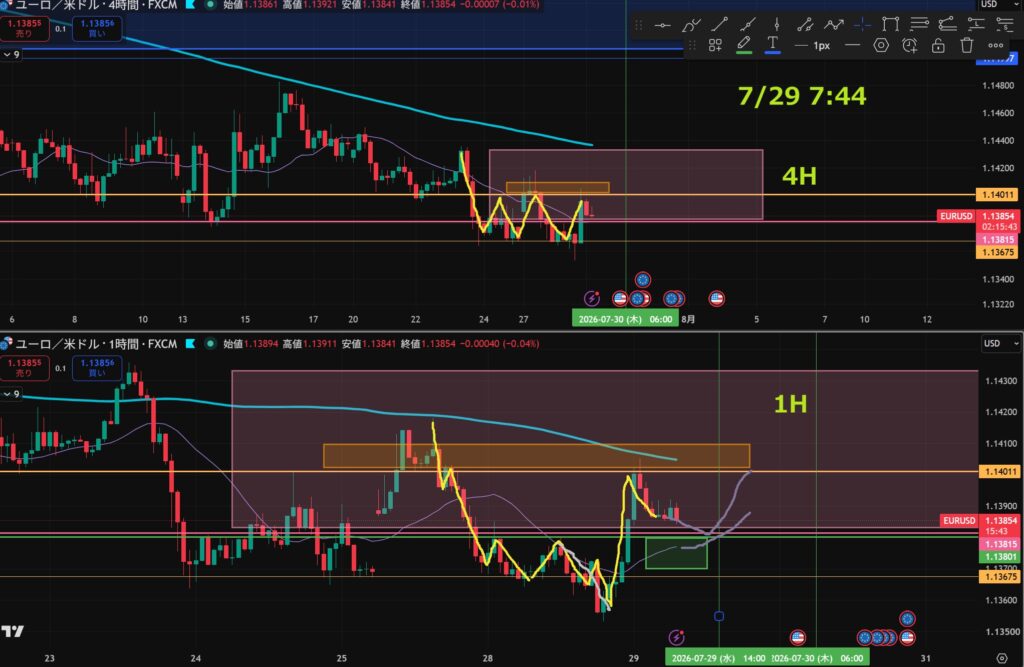Viewport: 1024px width, 667px height.
Task: Click the market status dot on 4-hour chart
Action: pyautogui.click(x=210, y=5)
